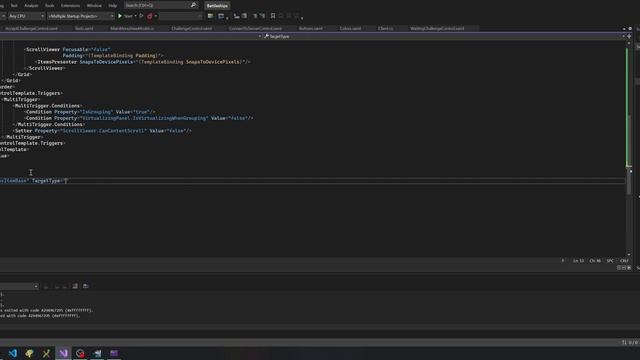Click the Setter ScrollViewer.CanContentScroll line
The width and height of the screenshot is (640, 360).
click(x=102, y=131)
